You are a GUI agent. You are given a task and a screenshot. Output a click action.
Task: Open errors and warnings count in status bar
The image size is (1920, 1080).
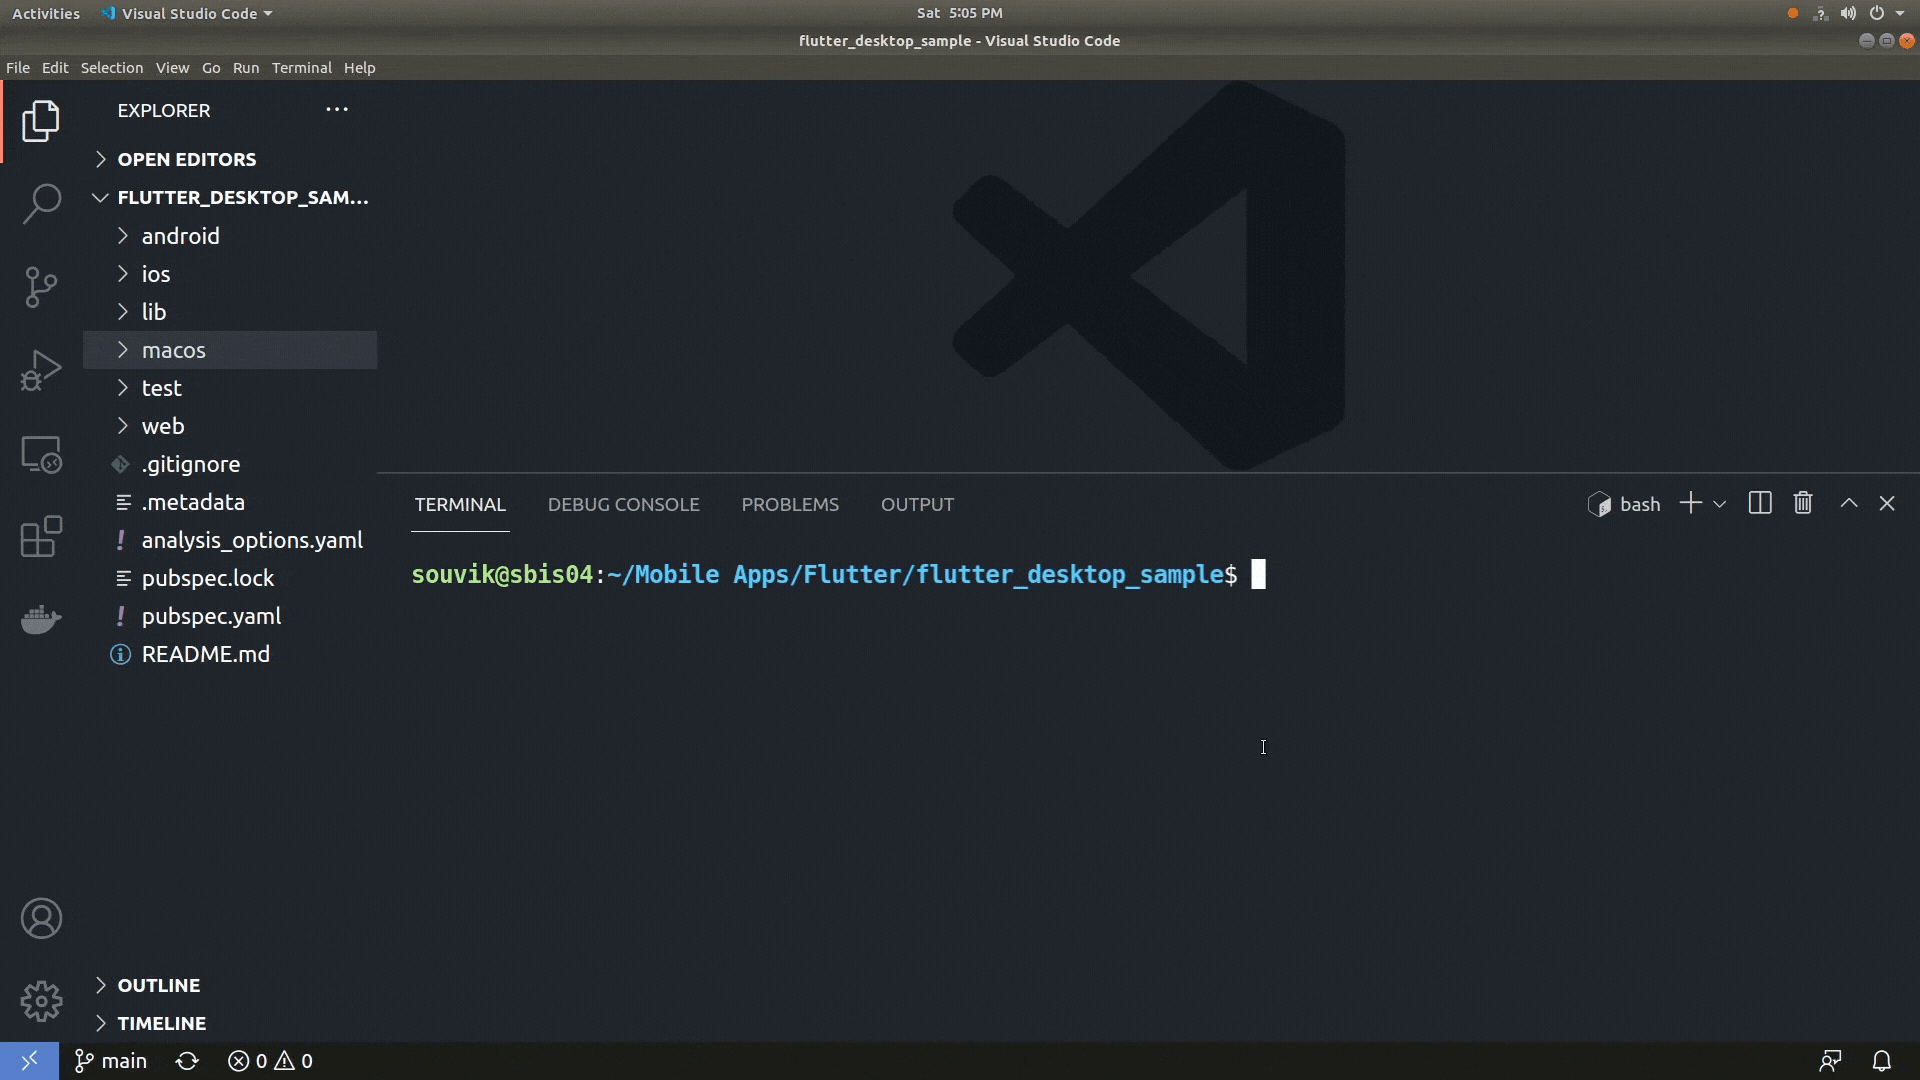pos(270,1061)
